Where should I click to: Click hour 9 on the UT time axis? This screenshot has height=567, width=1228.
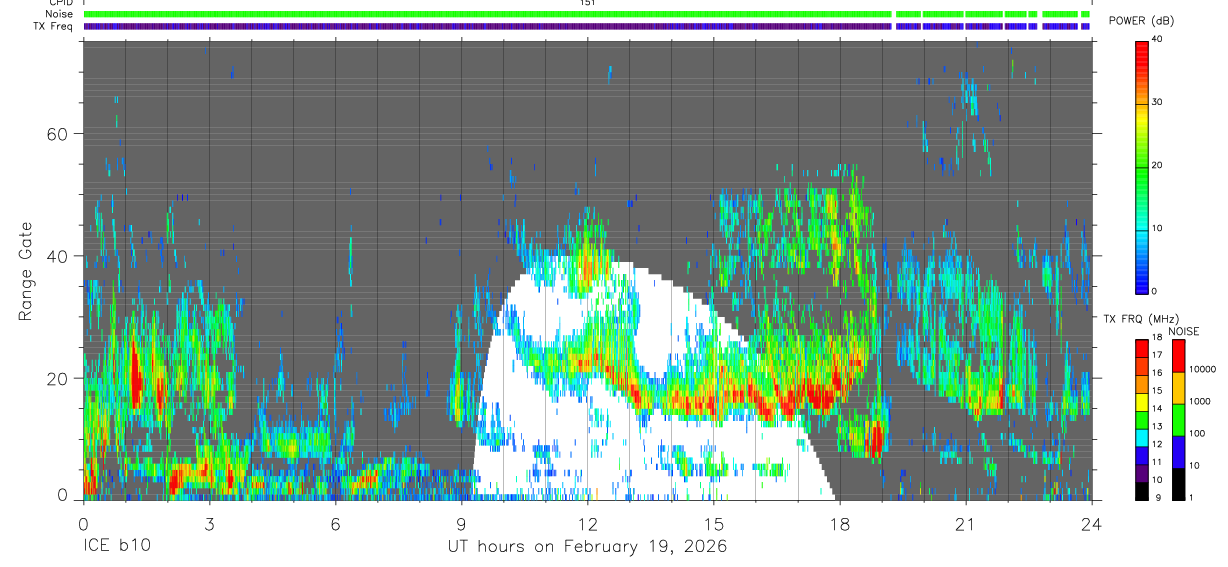point(461,524)
